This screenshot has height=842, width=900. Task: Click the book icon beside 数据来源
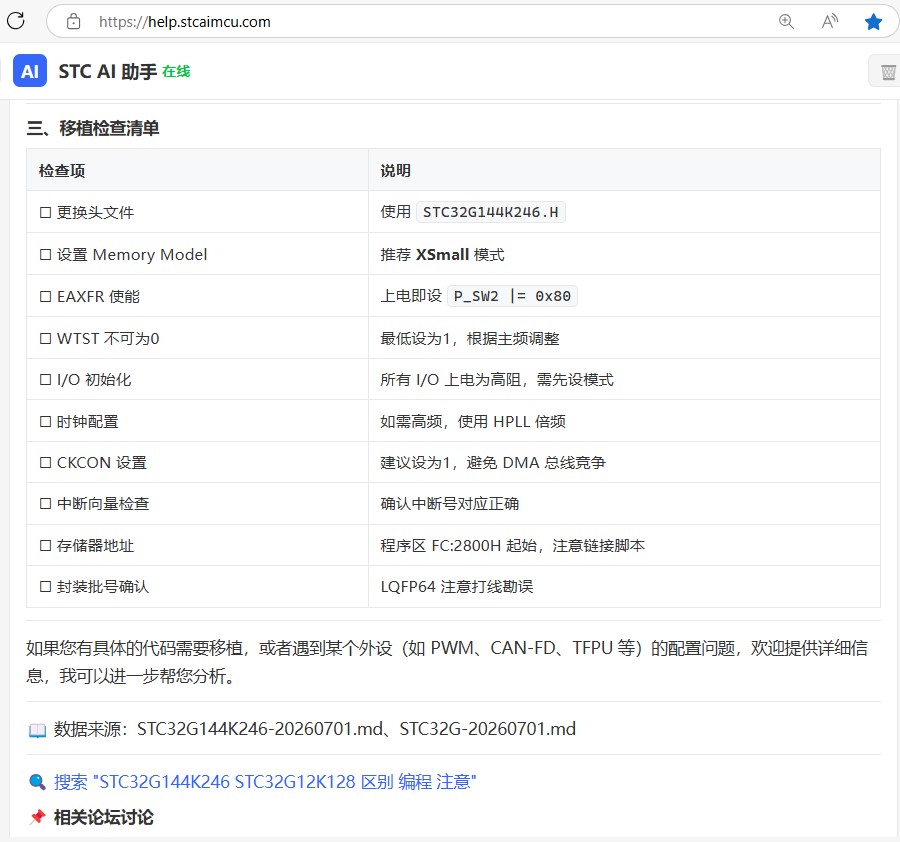(x=37, y=730)
